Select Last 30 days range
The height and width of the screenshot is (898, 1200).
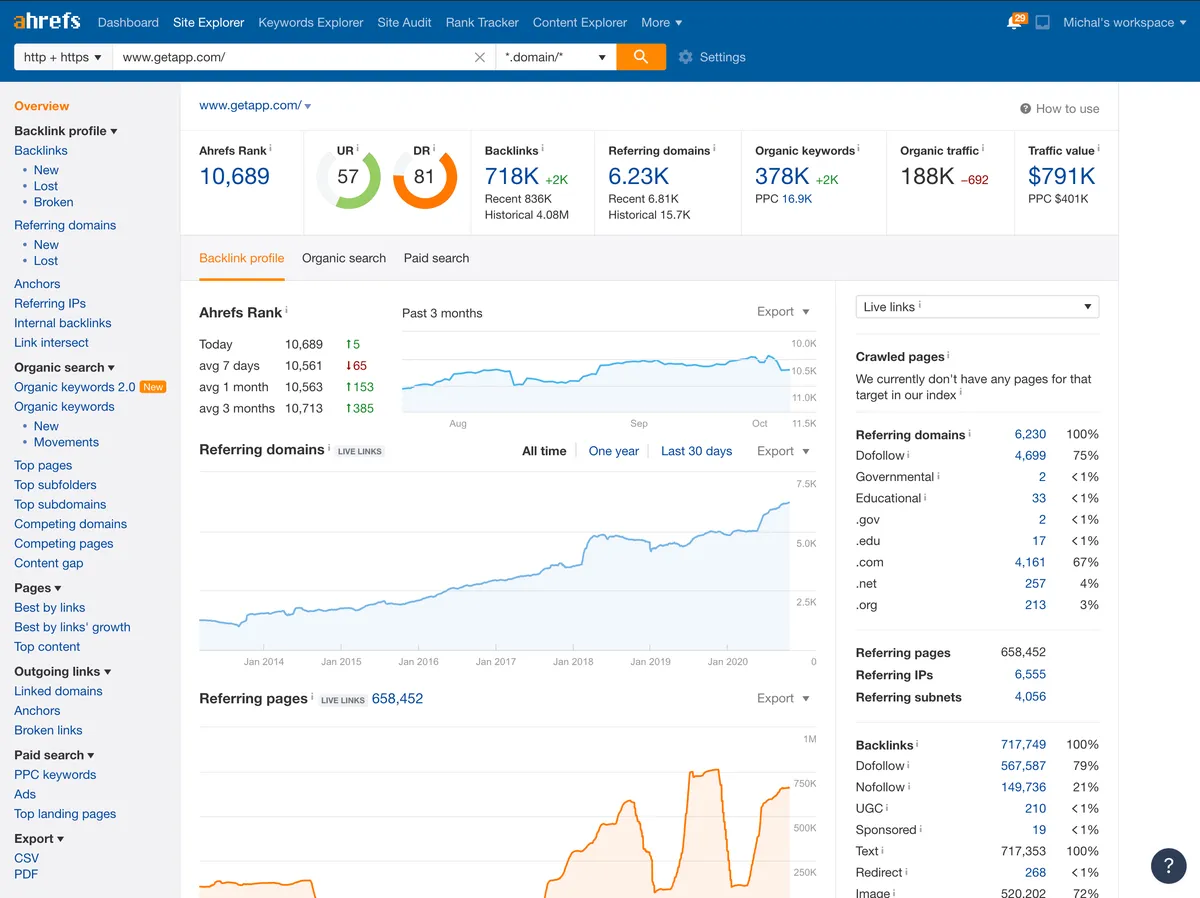696,451
